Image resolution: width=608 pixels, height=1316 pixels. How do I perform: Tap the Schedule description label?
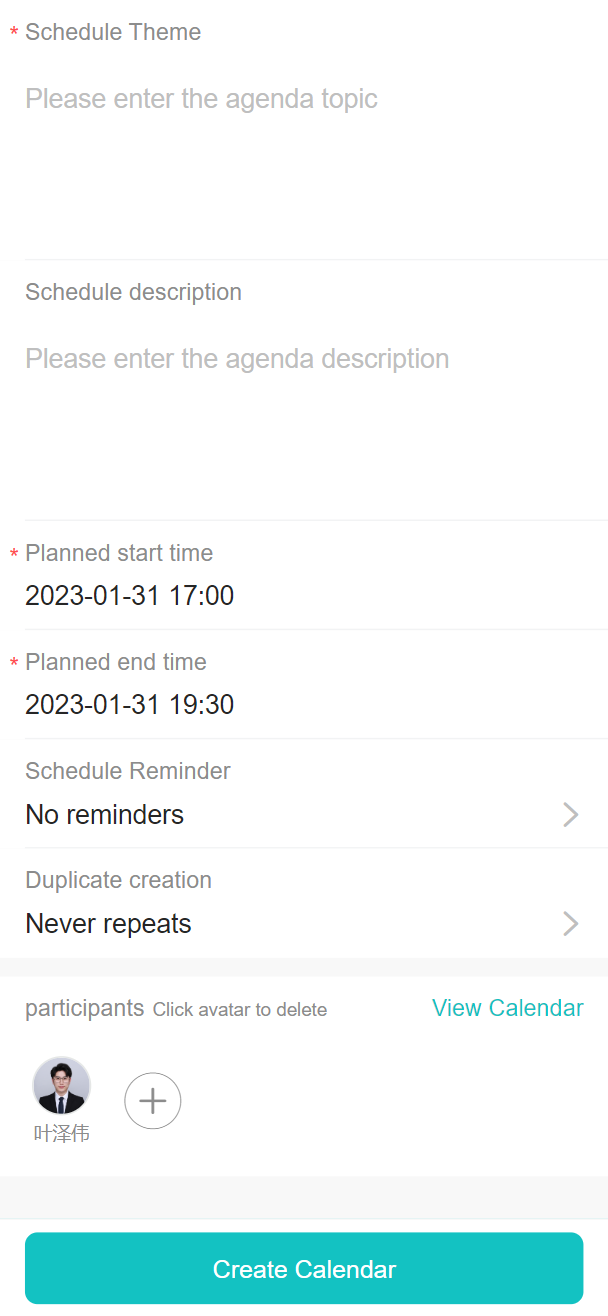[x=133, y=292]
